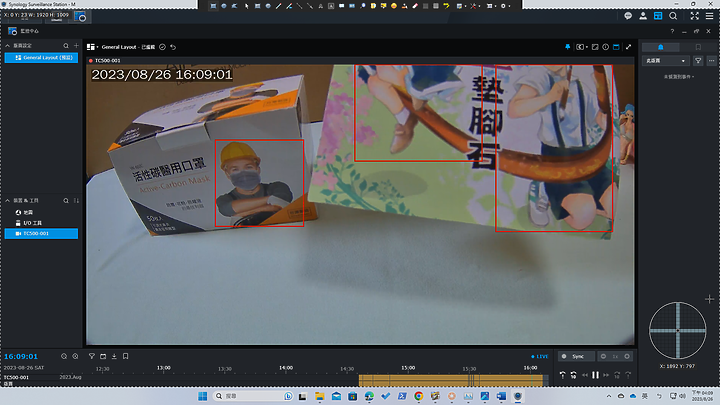Open the three-dots more options button
Viewport: 720px width, 405px height.
point(711,61)
